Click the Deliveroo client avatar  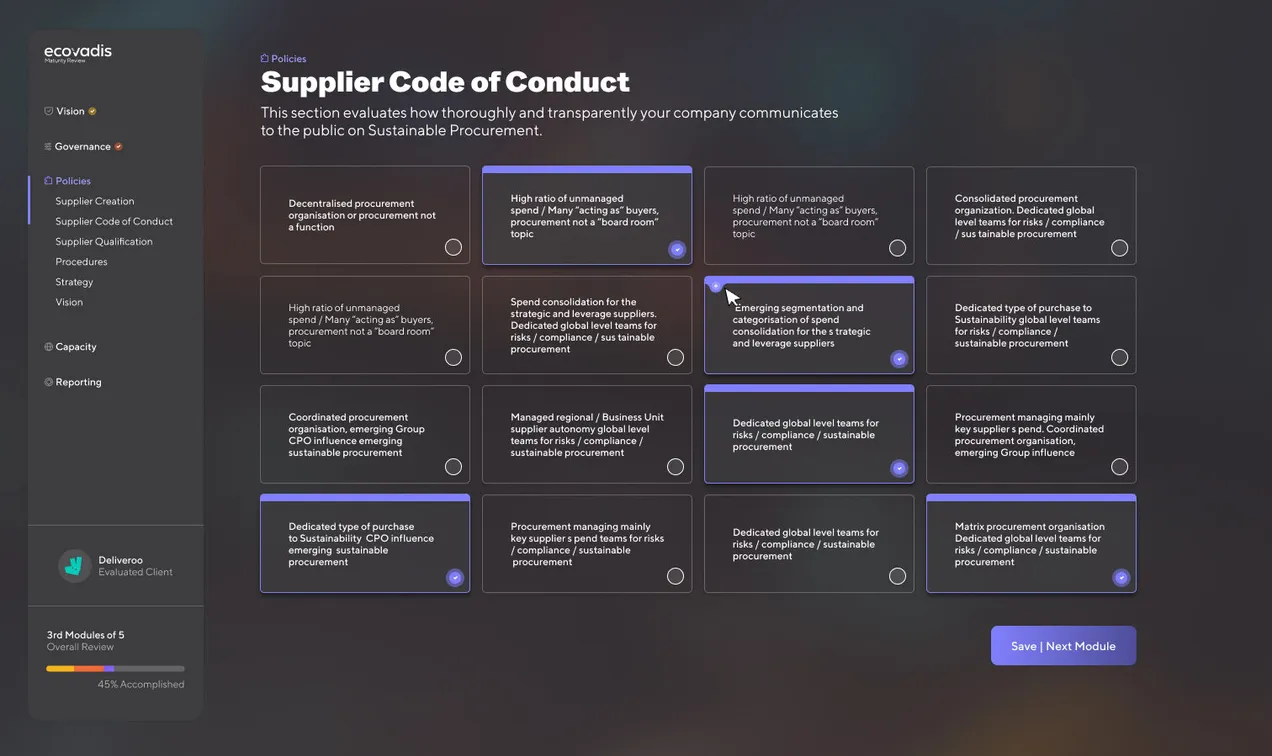(x=73, y=565)
